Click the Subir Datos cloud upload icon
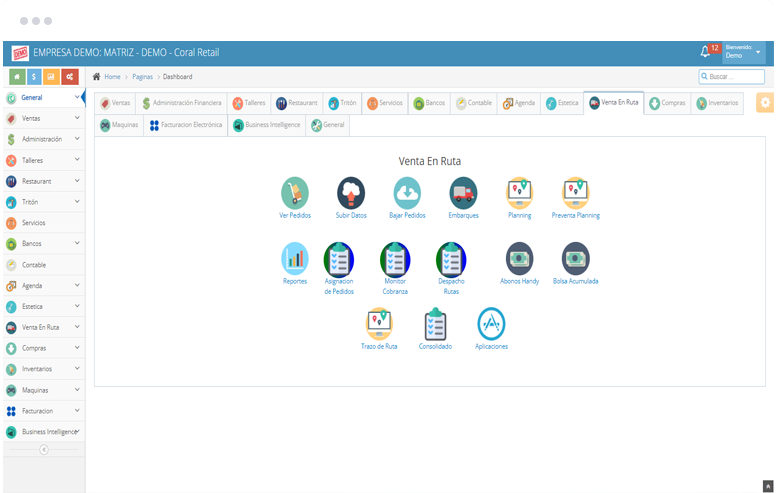 351,193
